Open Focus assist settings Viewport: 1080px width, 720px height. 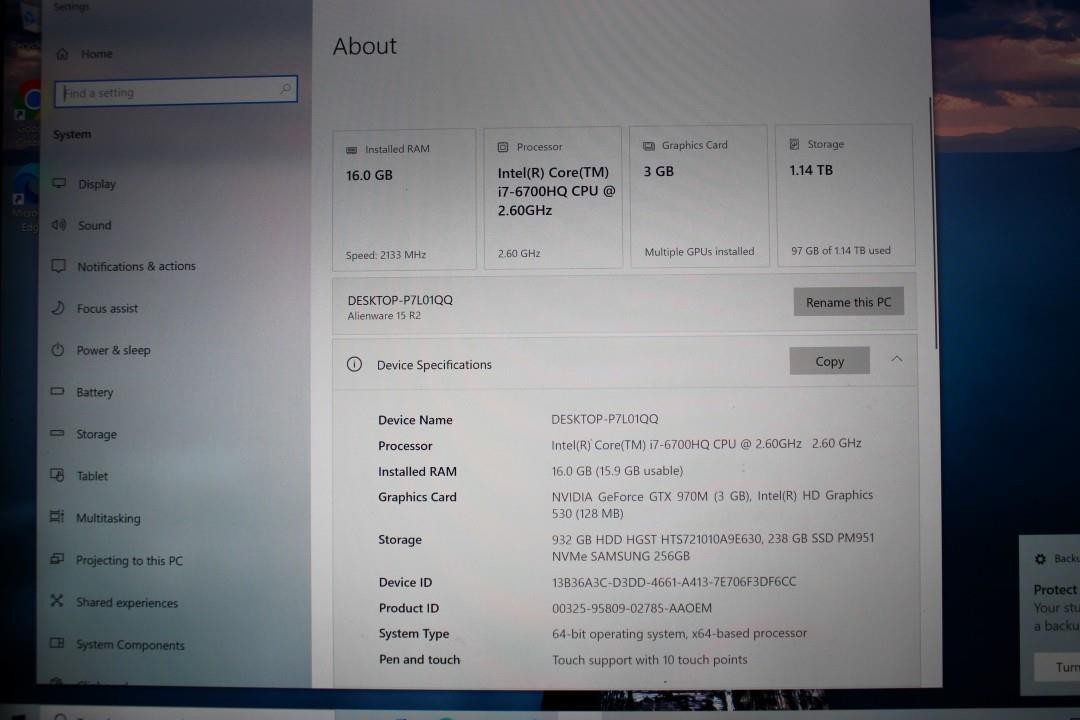click(107, 309)
